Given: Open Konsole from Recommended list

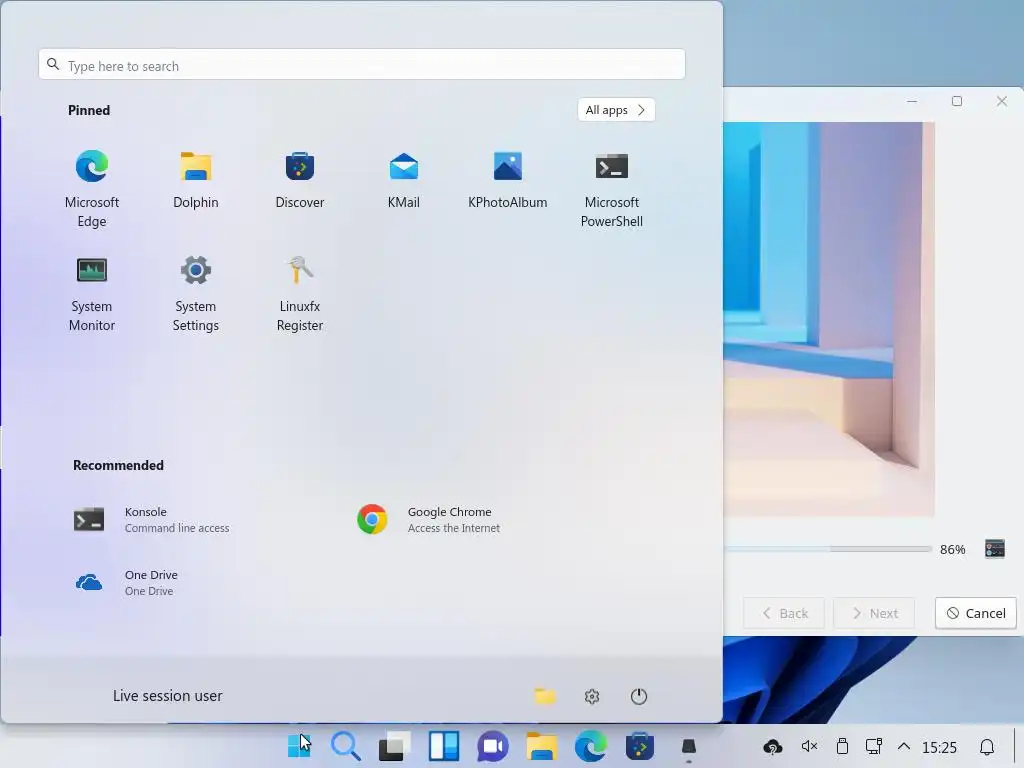Looking at the screenshot, I should click(x=152, y=520).
